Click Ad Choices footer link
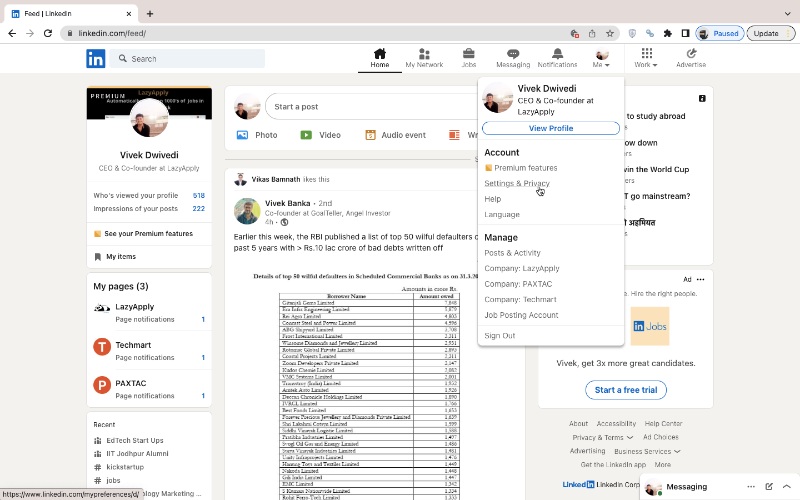The width and height of the screenshot is (800, 500). [661, 437]
